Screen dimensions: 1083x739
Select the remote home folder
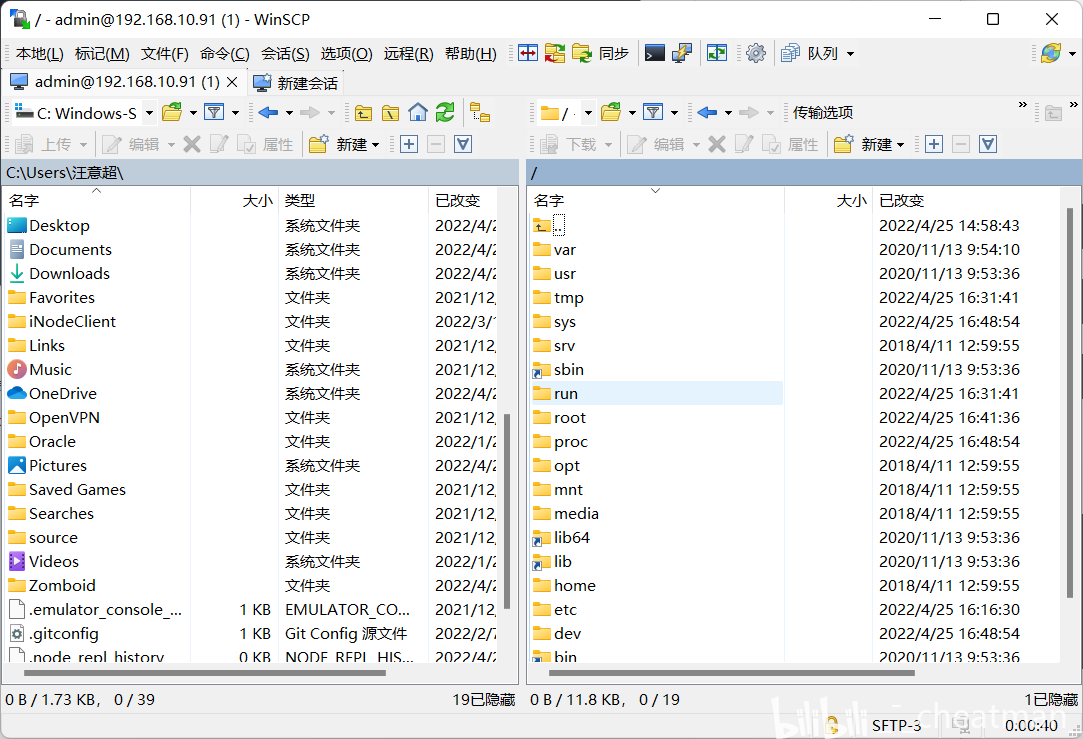point(564,586)
